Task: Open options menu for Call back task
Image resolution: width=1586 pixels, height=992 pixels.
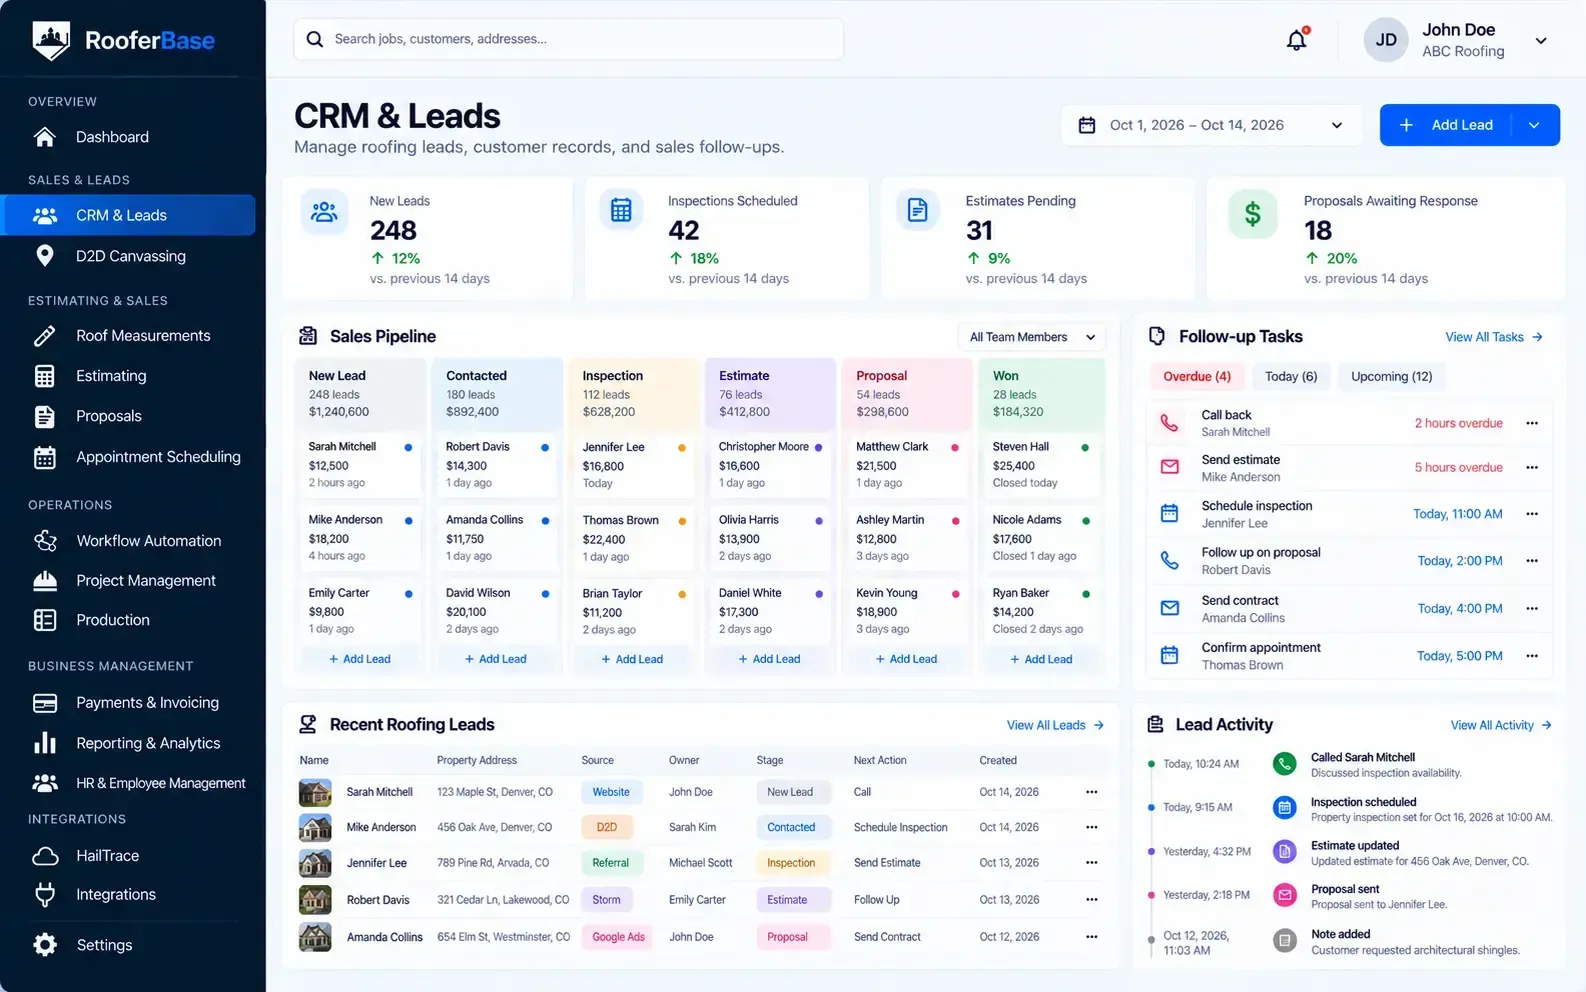Action: tap(1532, 423)
